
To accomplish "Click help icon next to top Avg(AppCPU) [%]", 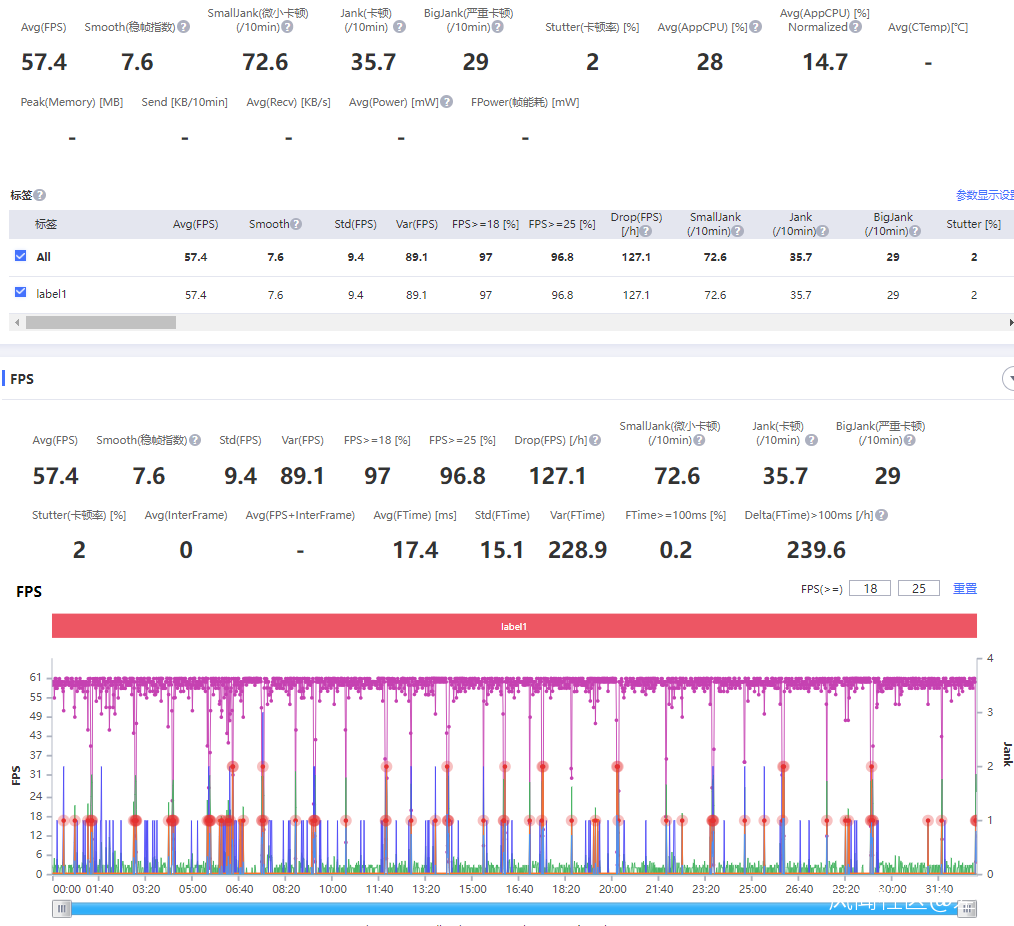I will click(x=756, y=27).
